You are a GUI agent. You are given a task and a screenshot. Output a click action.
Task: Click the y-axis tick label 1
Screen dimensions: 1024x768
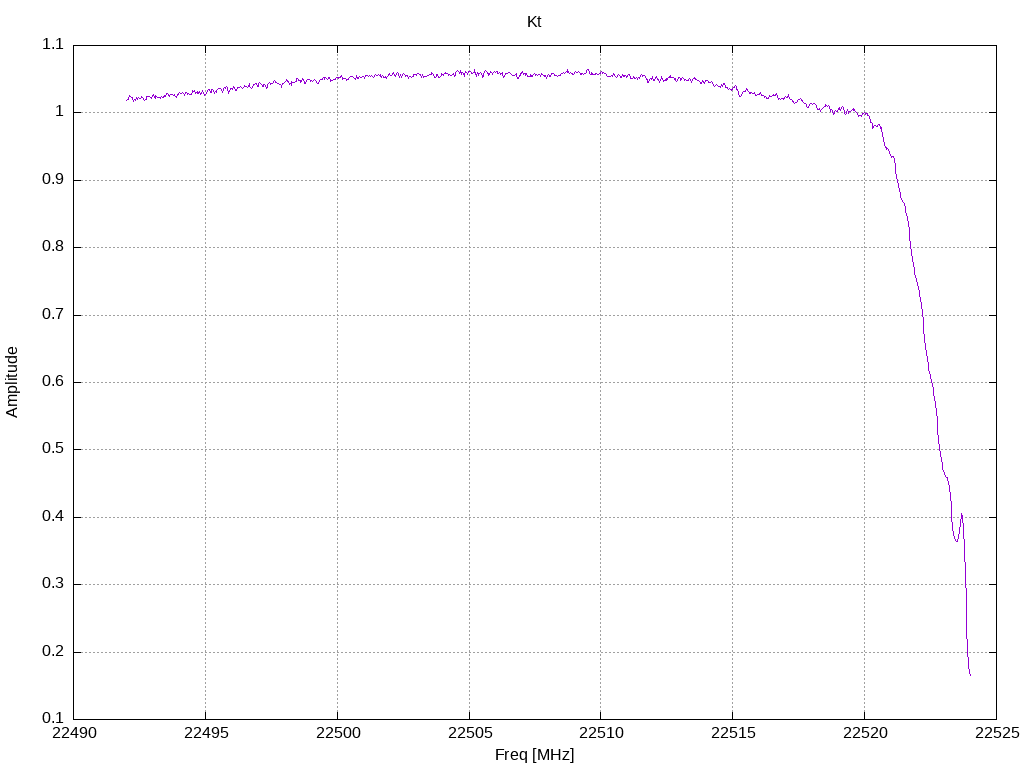click(x=59, y=112)
